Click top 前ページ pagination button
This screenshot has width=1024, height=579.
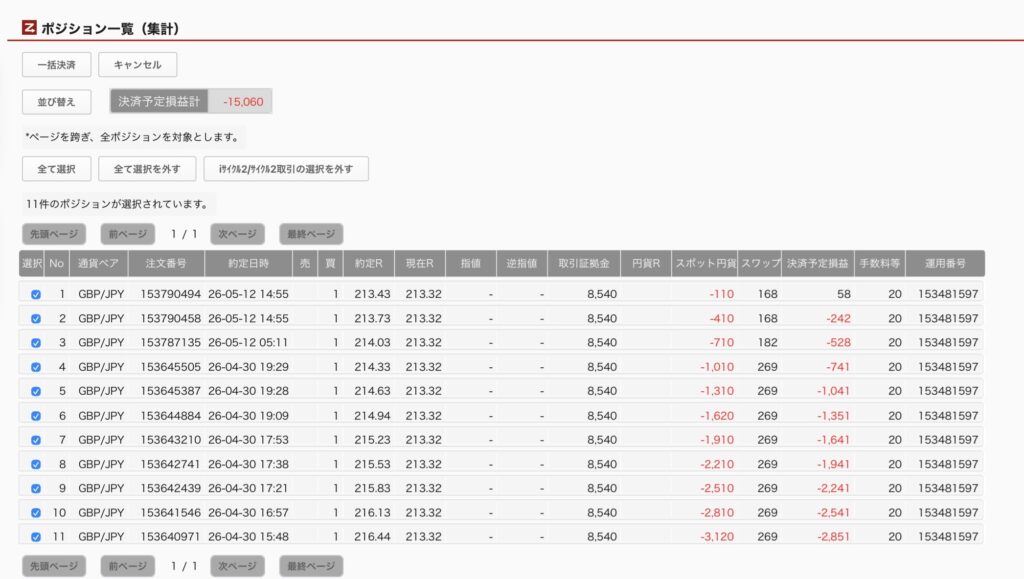click(x=127, y=234)
